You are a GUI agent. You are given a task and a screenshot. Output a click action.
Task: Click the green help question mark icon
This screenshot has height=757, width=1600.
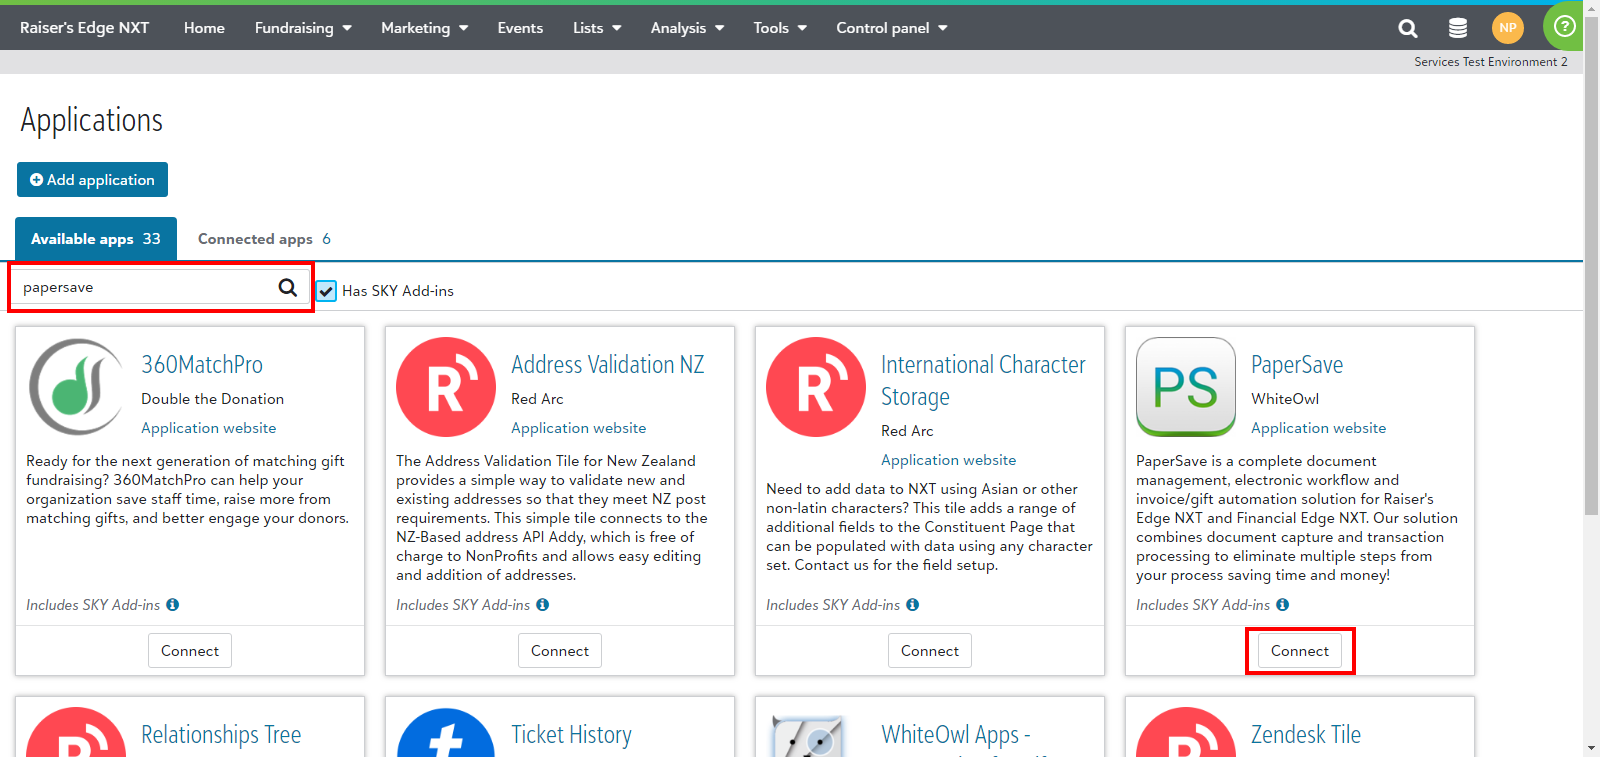1564,27
